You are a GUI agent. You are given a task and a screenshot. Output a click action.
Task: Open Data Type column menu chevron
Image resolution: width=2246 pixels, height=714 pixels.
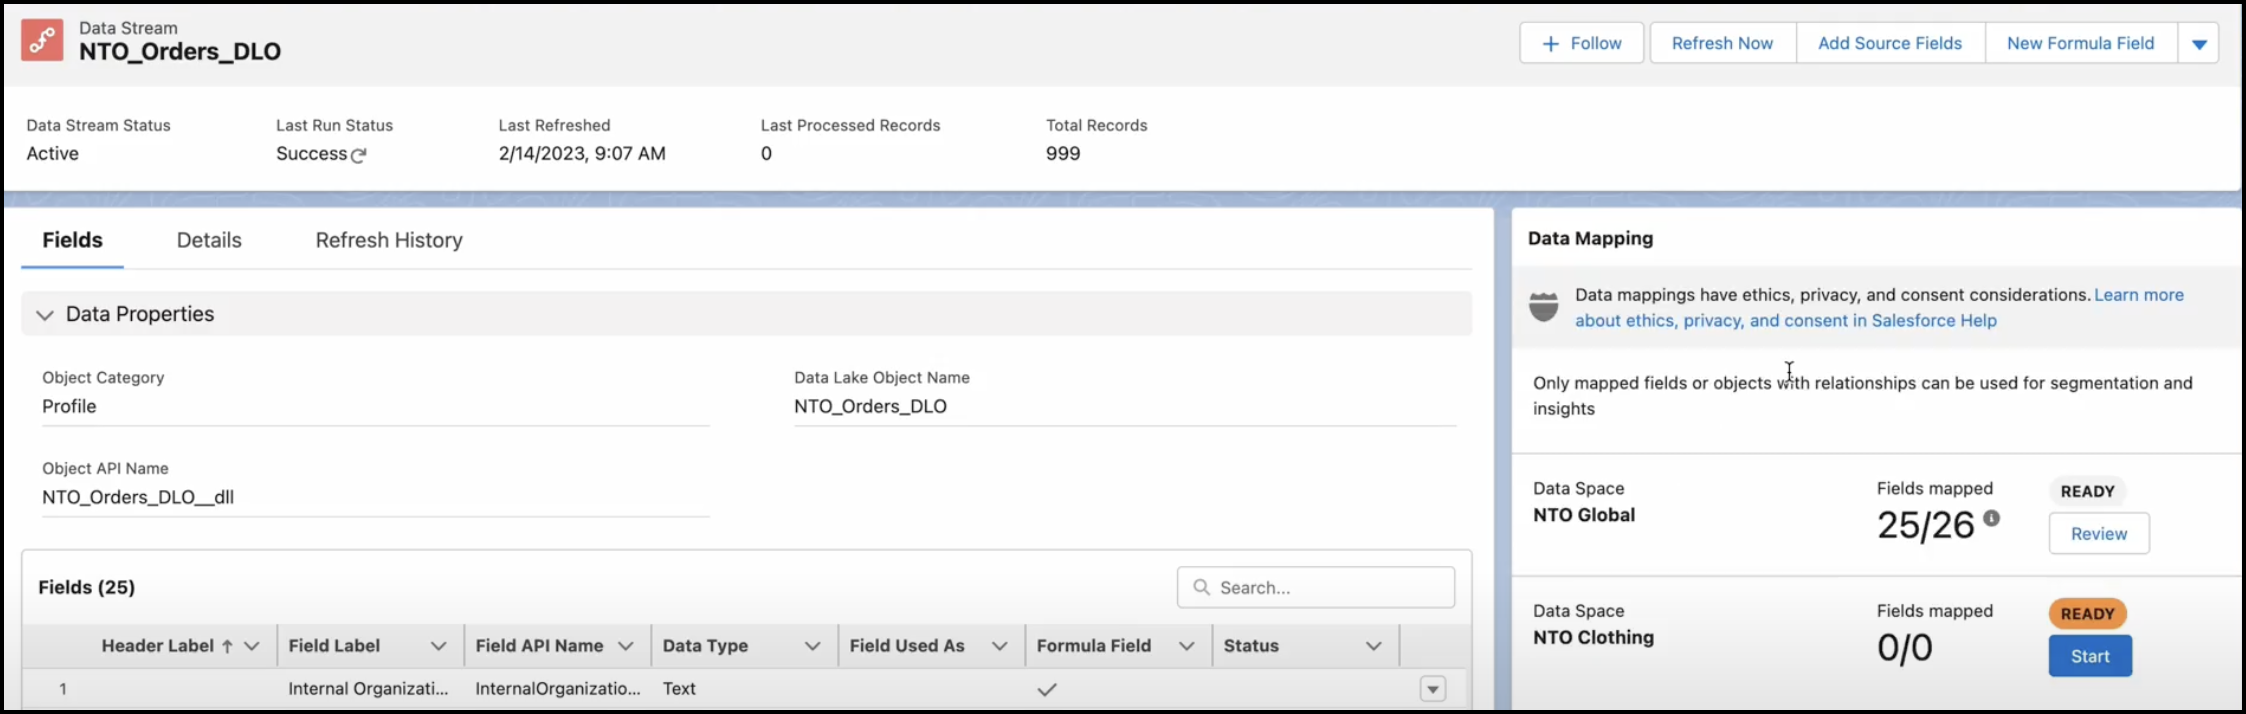[813, 646]
